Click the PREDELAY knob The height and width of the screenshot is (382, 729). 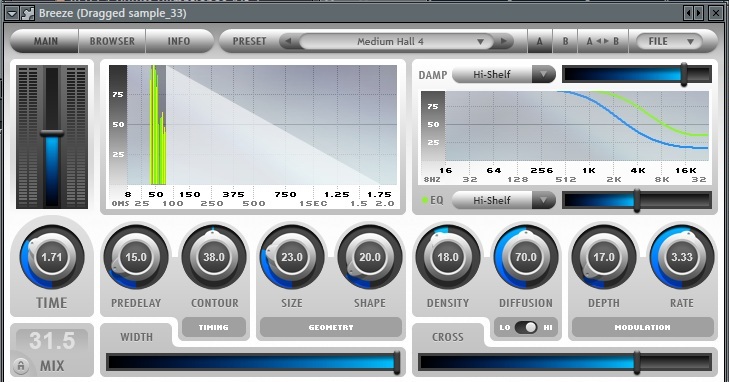pyautogui.click(x=136, y=257)
